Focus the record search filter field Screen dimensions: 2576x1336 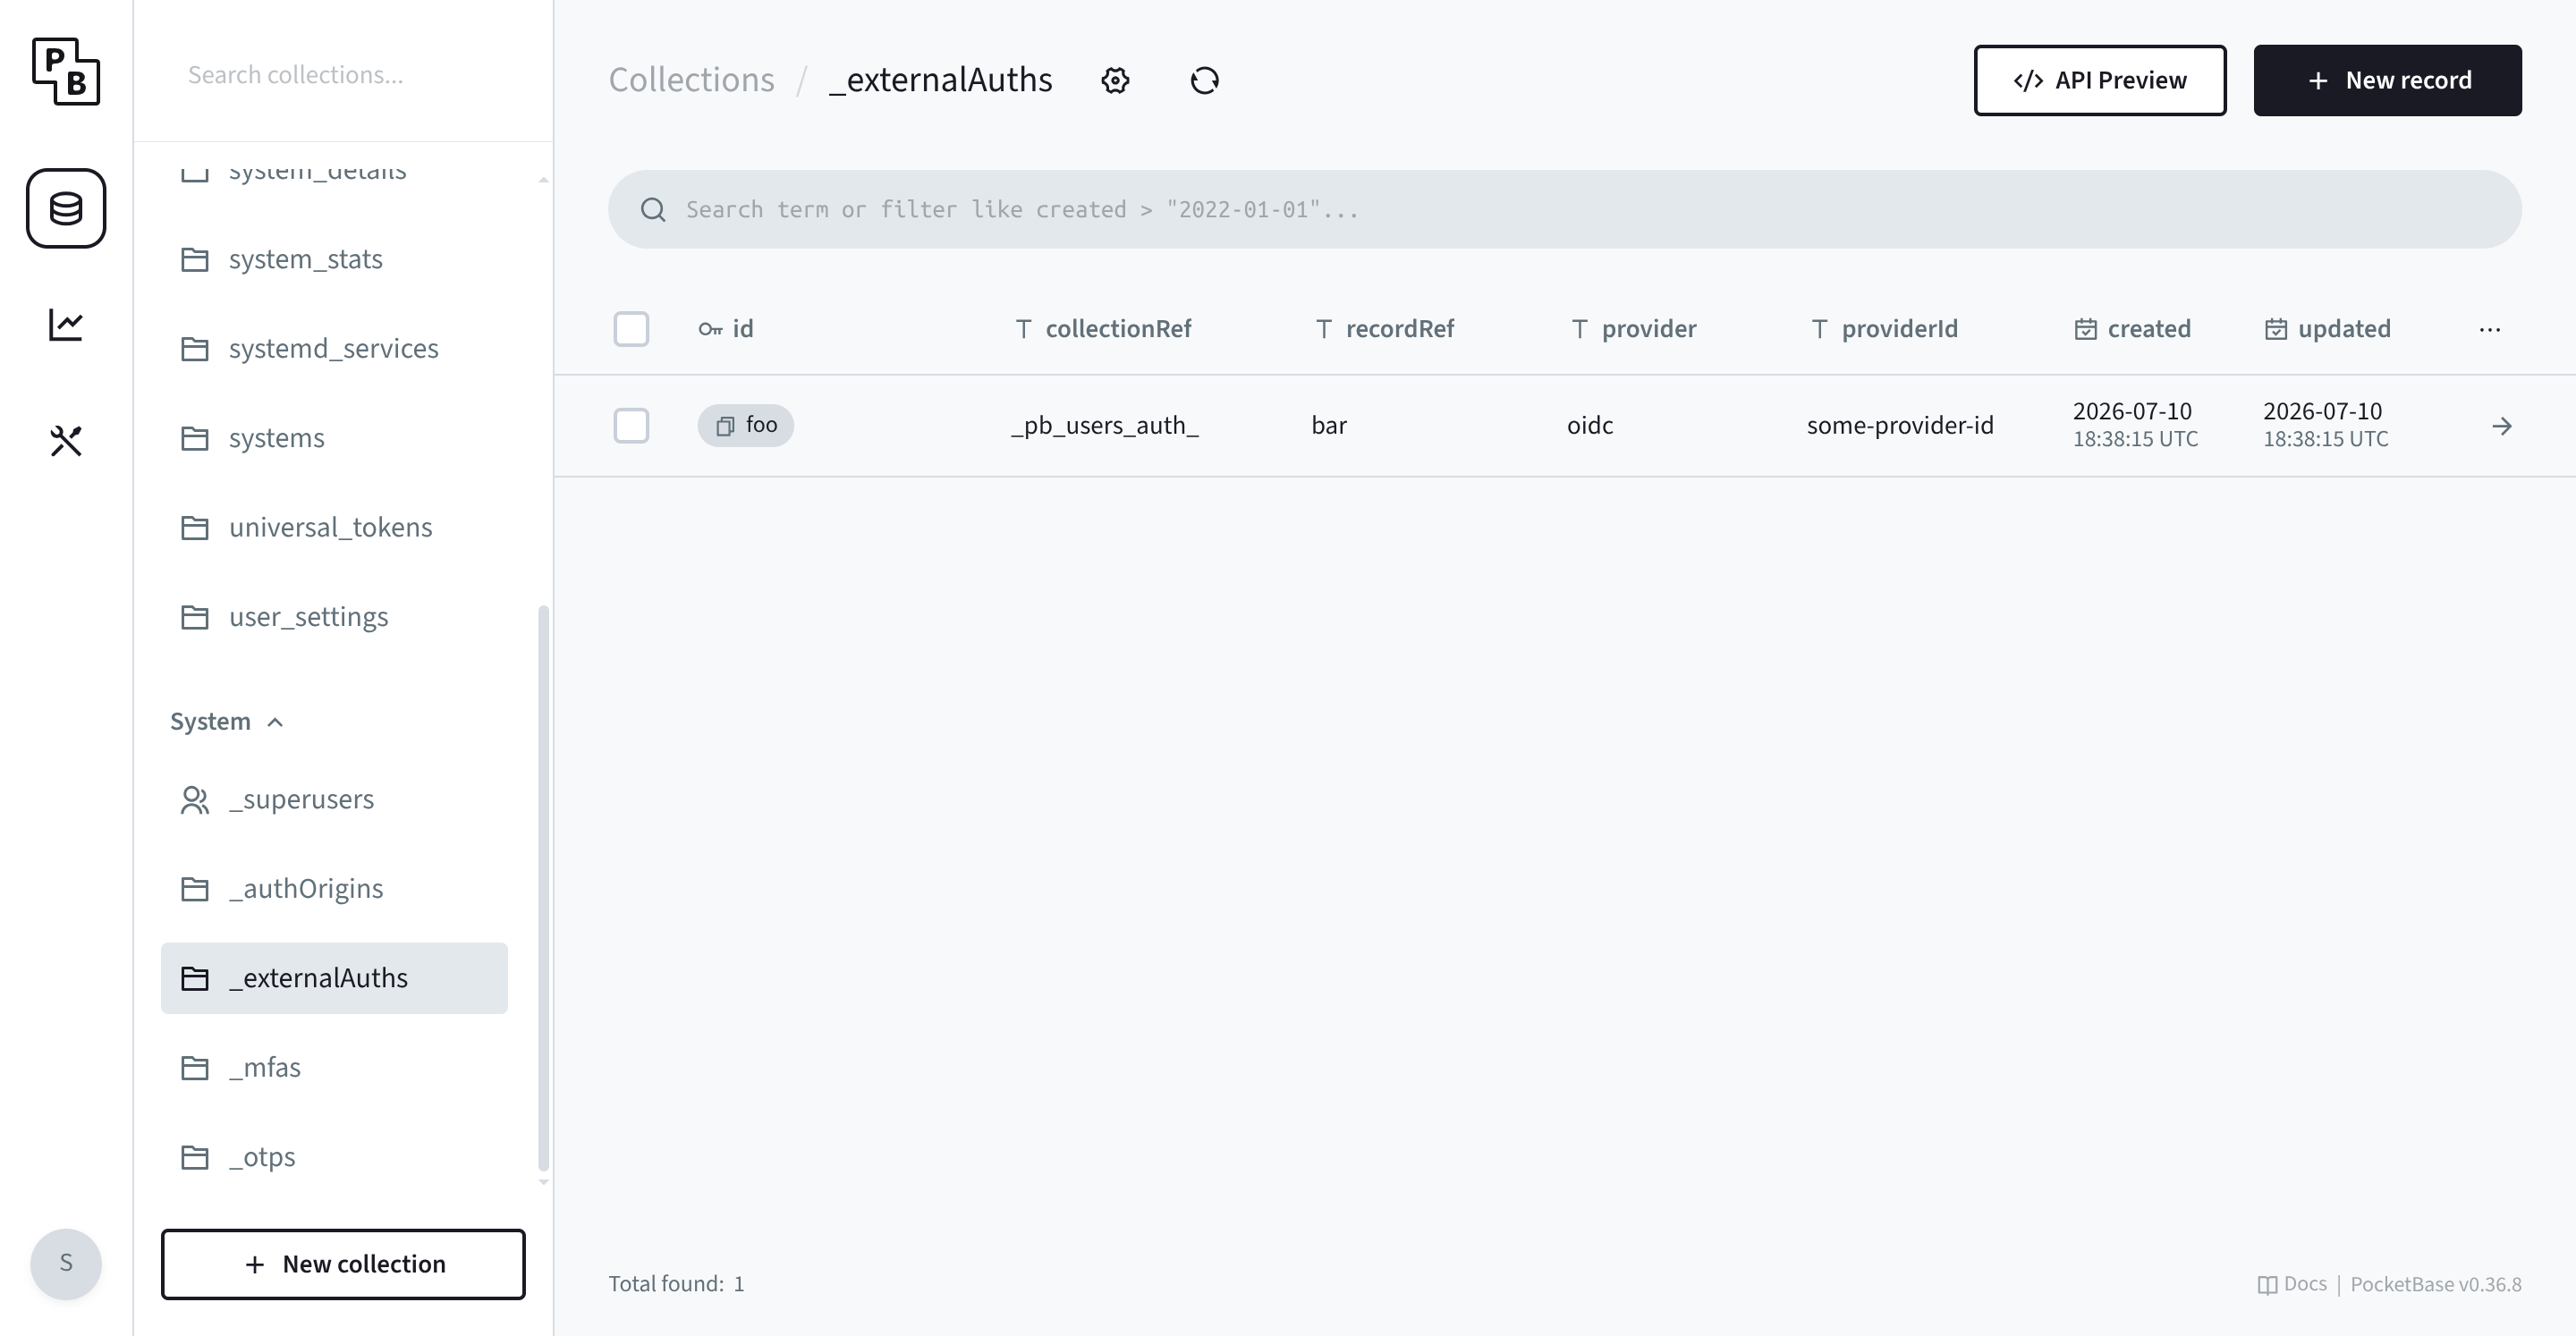pyautogui.click(x=1565, y=209)
